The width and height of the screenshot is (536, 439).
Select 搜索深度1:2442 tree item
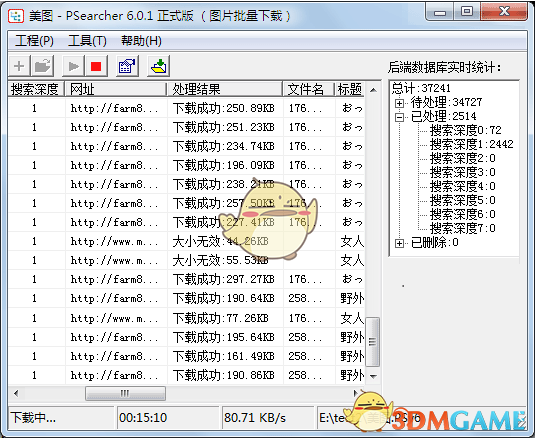pyautogui.click(x=472, y=144)
